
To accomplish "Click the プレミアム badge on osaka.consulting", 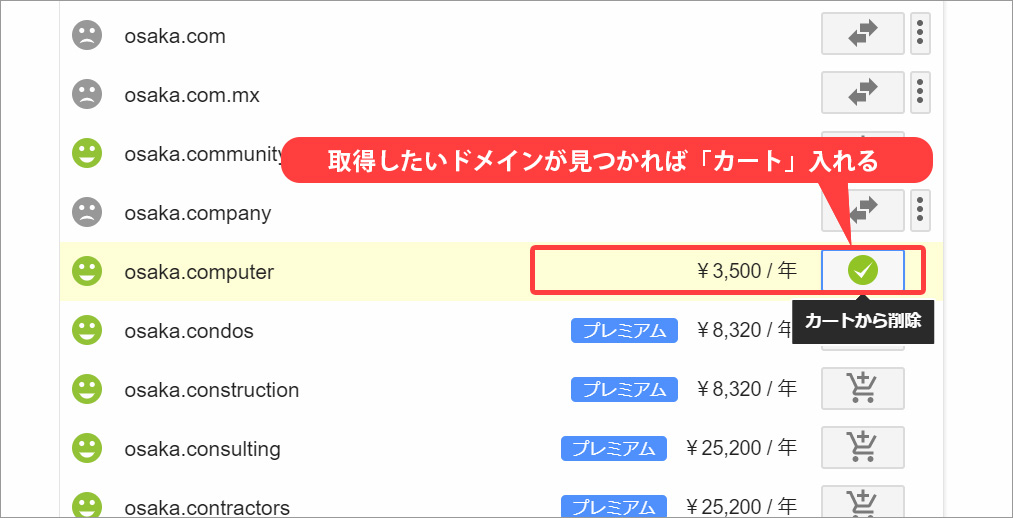I will tap(614, 448).
